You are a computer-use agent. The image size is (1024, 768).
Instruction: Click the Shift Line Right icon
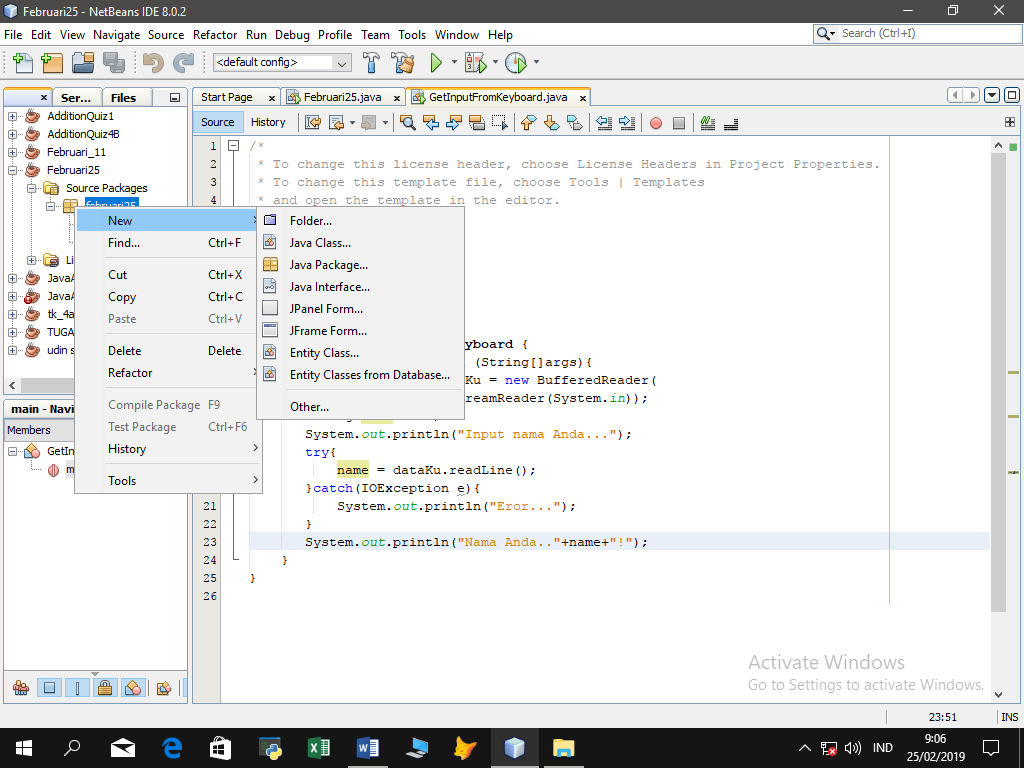627,123
